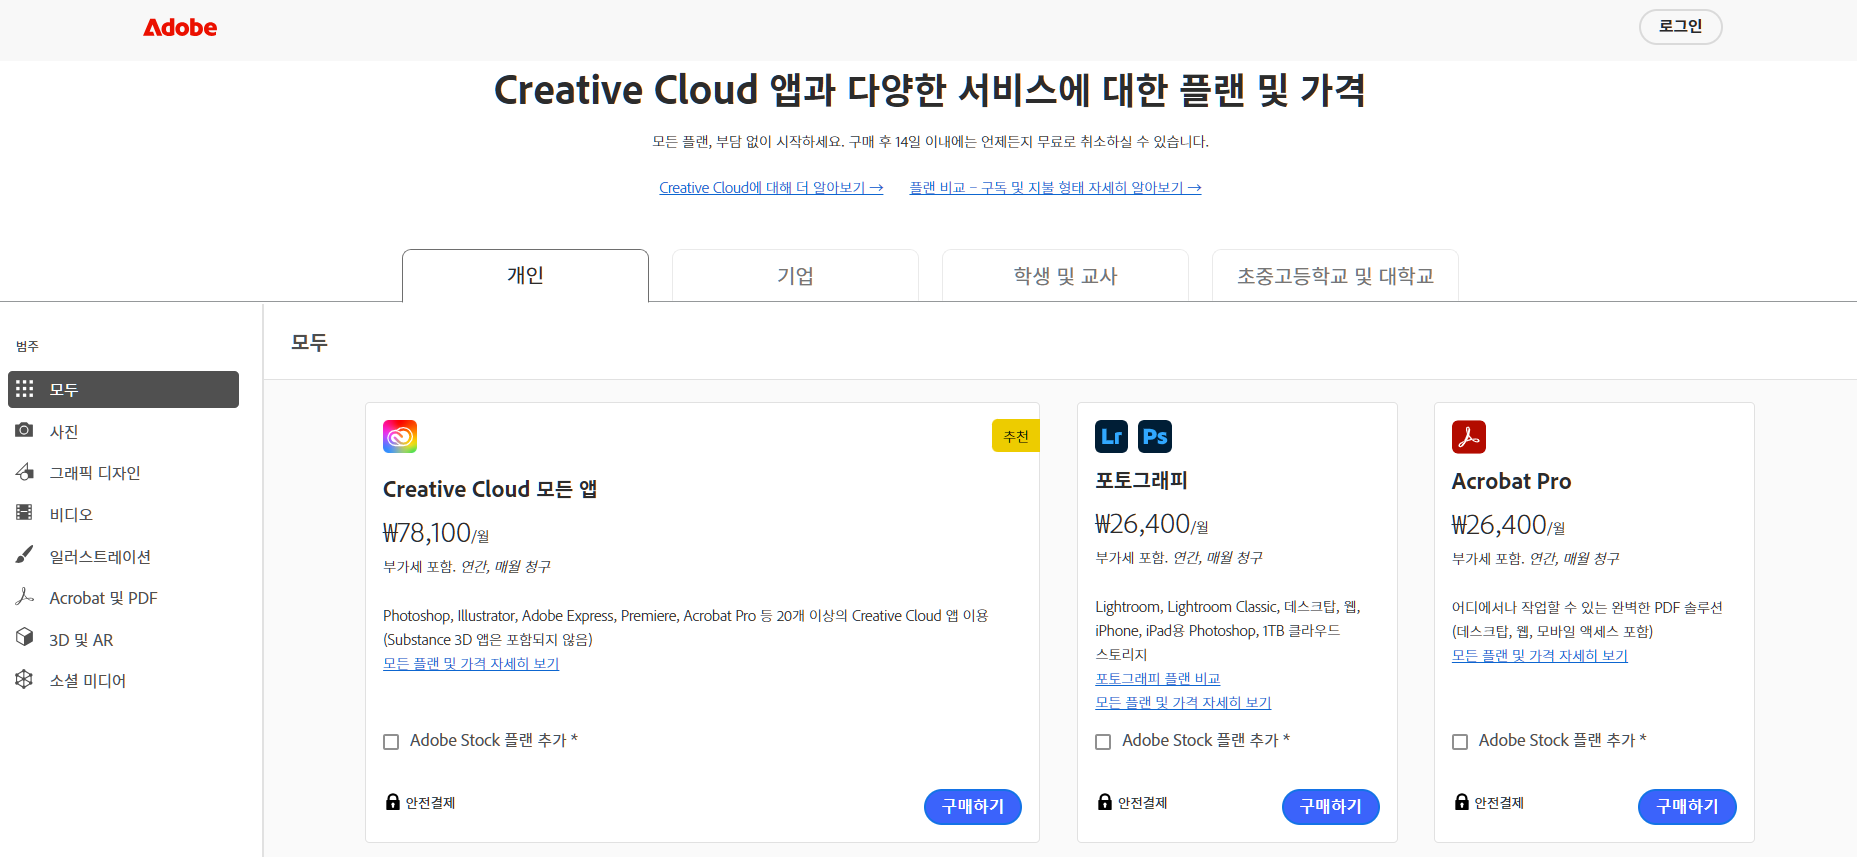Viewport: 1857px width, 857px height.
Task: Click the Lightroom Lr icon
Action: coord(1111,436)
